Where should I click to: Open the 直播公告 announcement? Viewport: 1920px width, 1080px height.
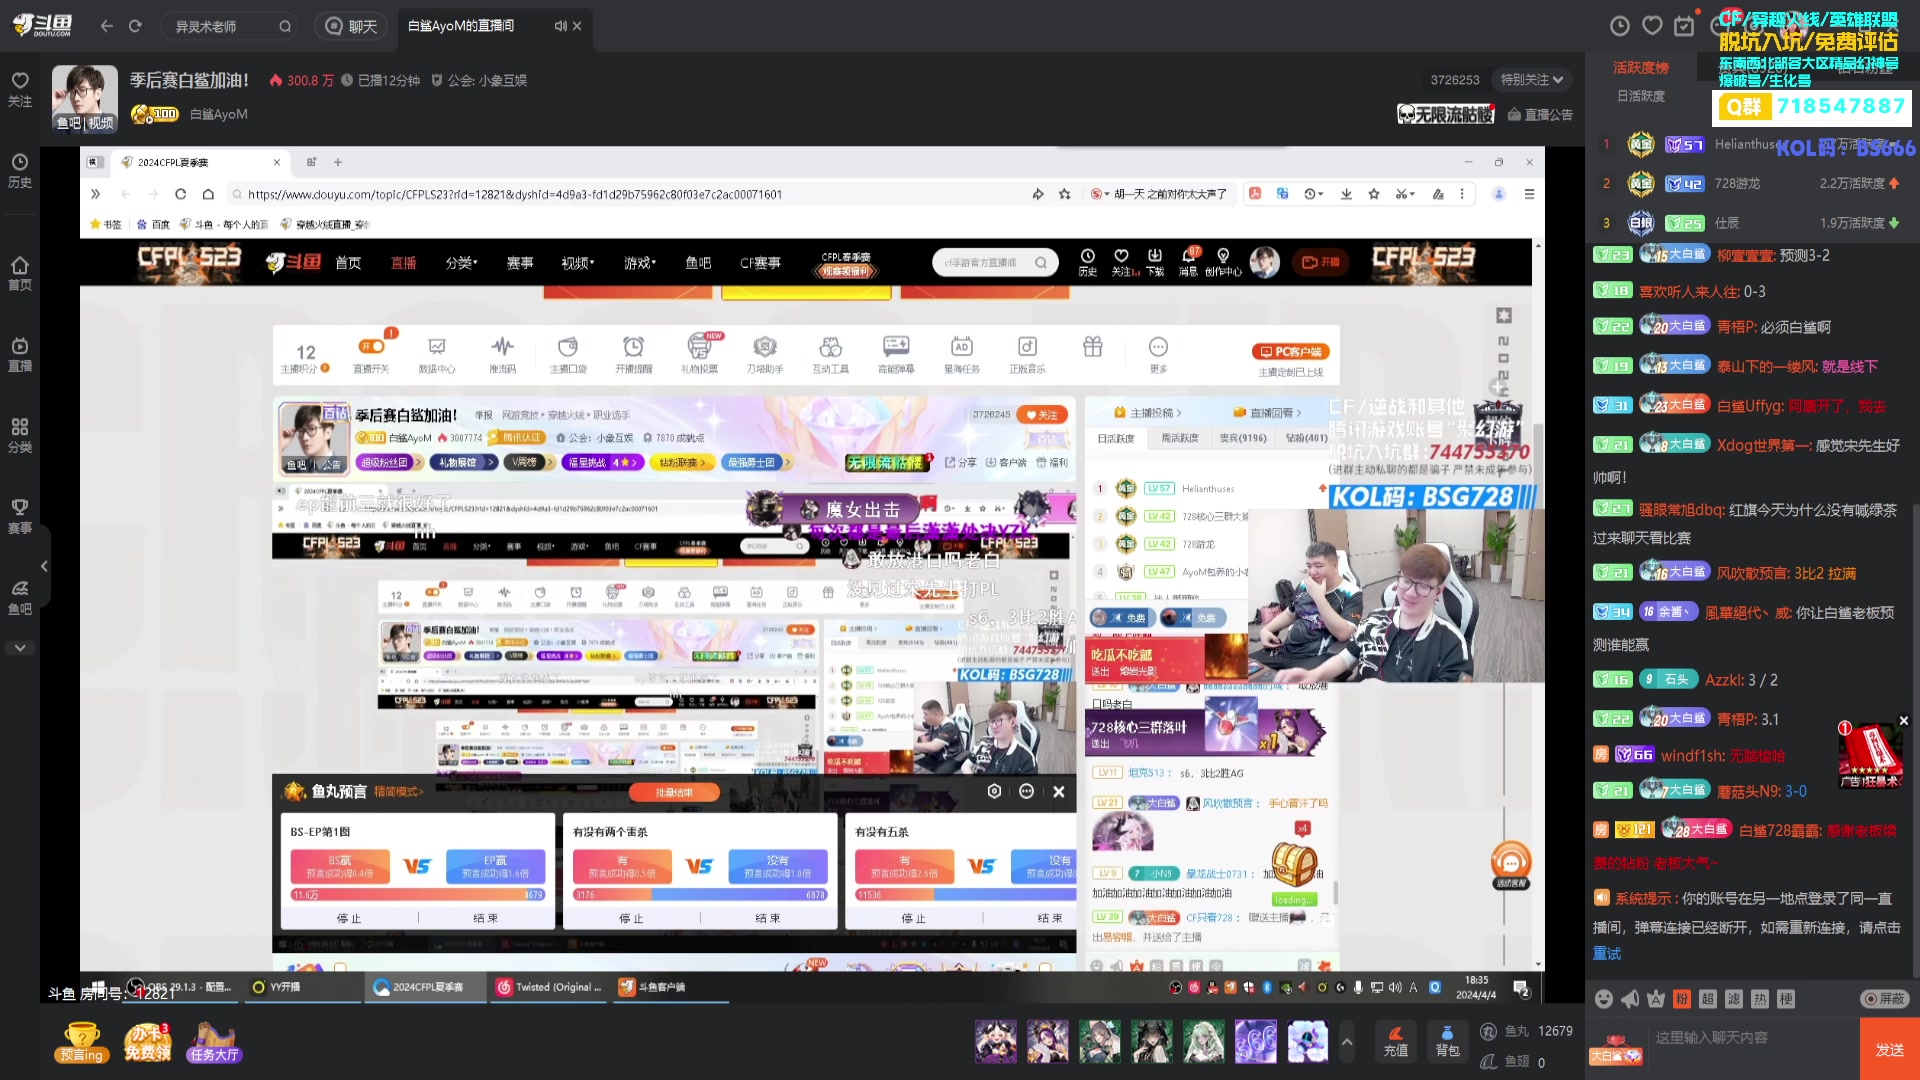pyautogui.click(x=1540, y=115)
